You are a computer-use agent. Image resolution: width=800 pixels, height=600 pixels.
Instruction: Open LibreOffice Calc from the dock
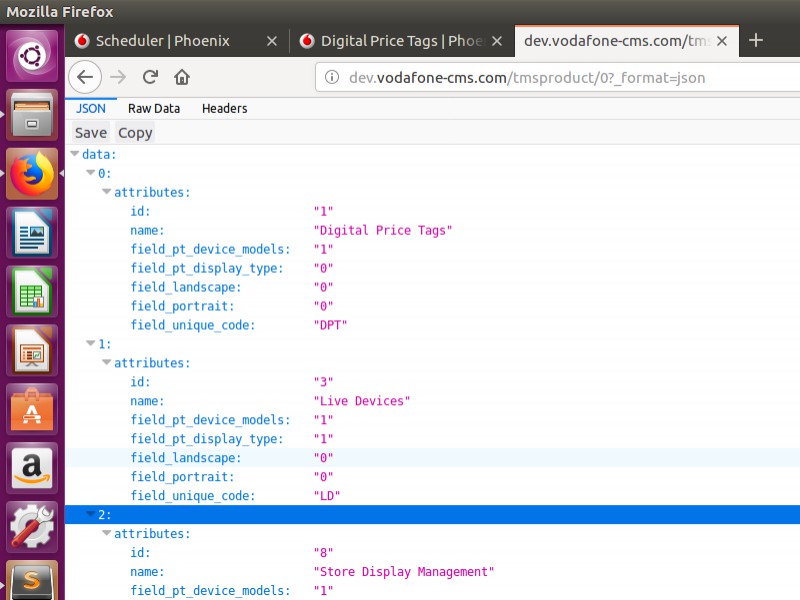point(33,294)
